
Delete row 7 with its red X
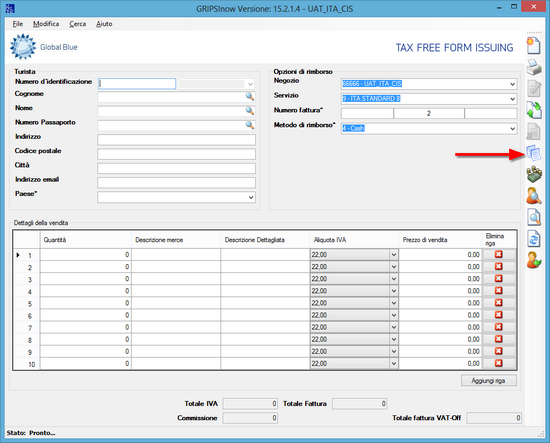tap(498, 327)
